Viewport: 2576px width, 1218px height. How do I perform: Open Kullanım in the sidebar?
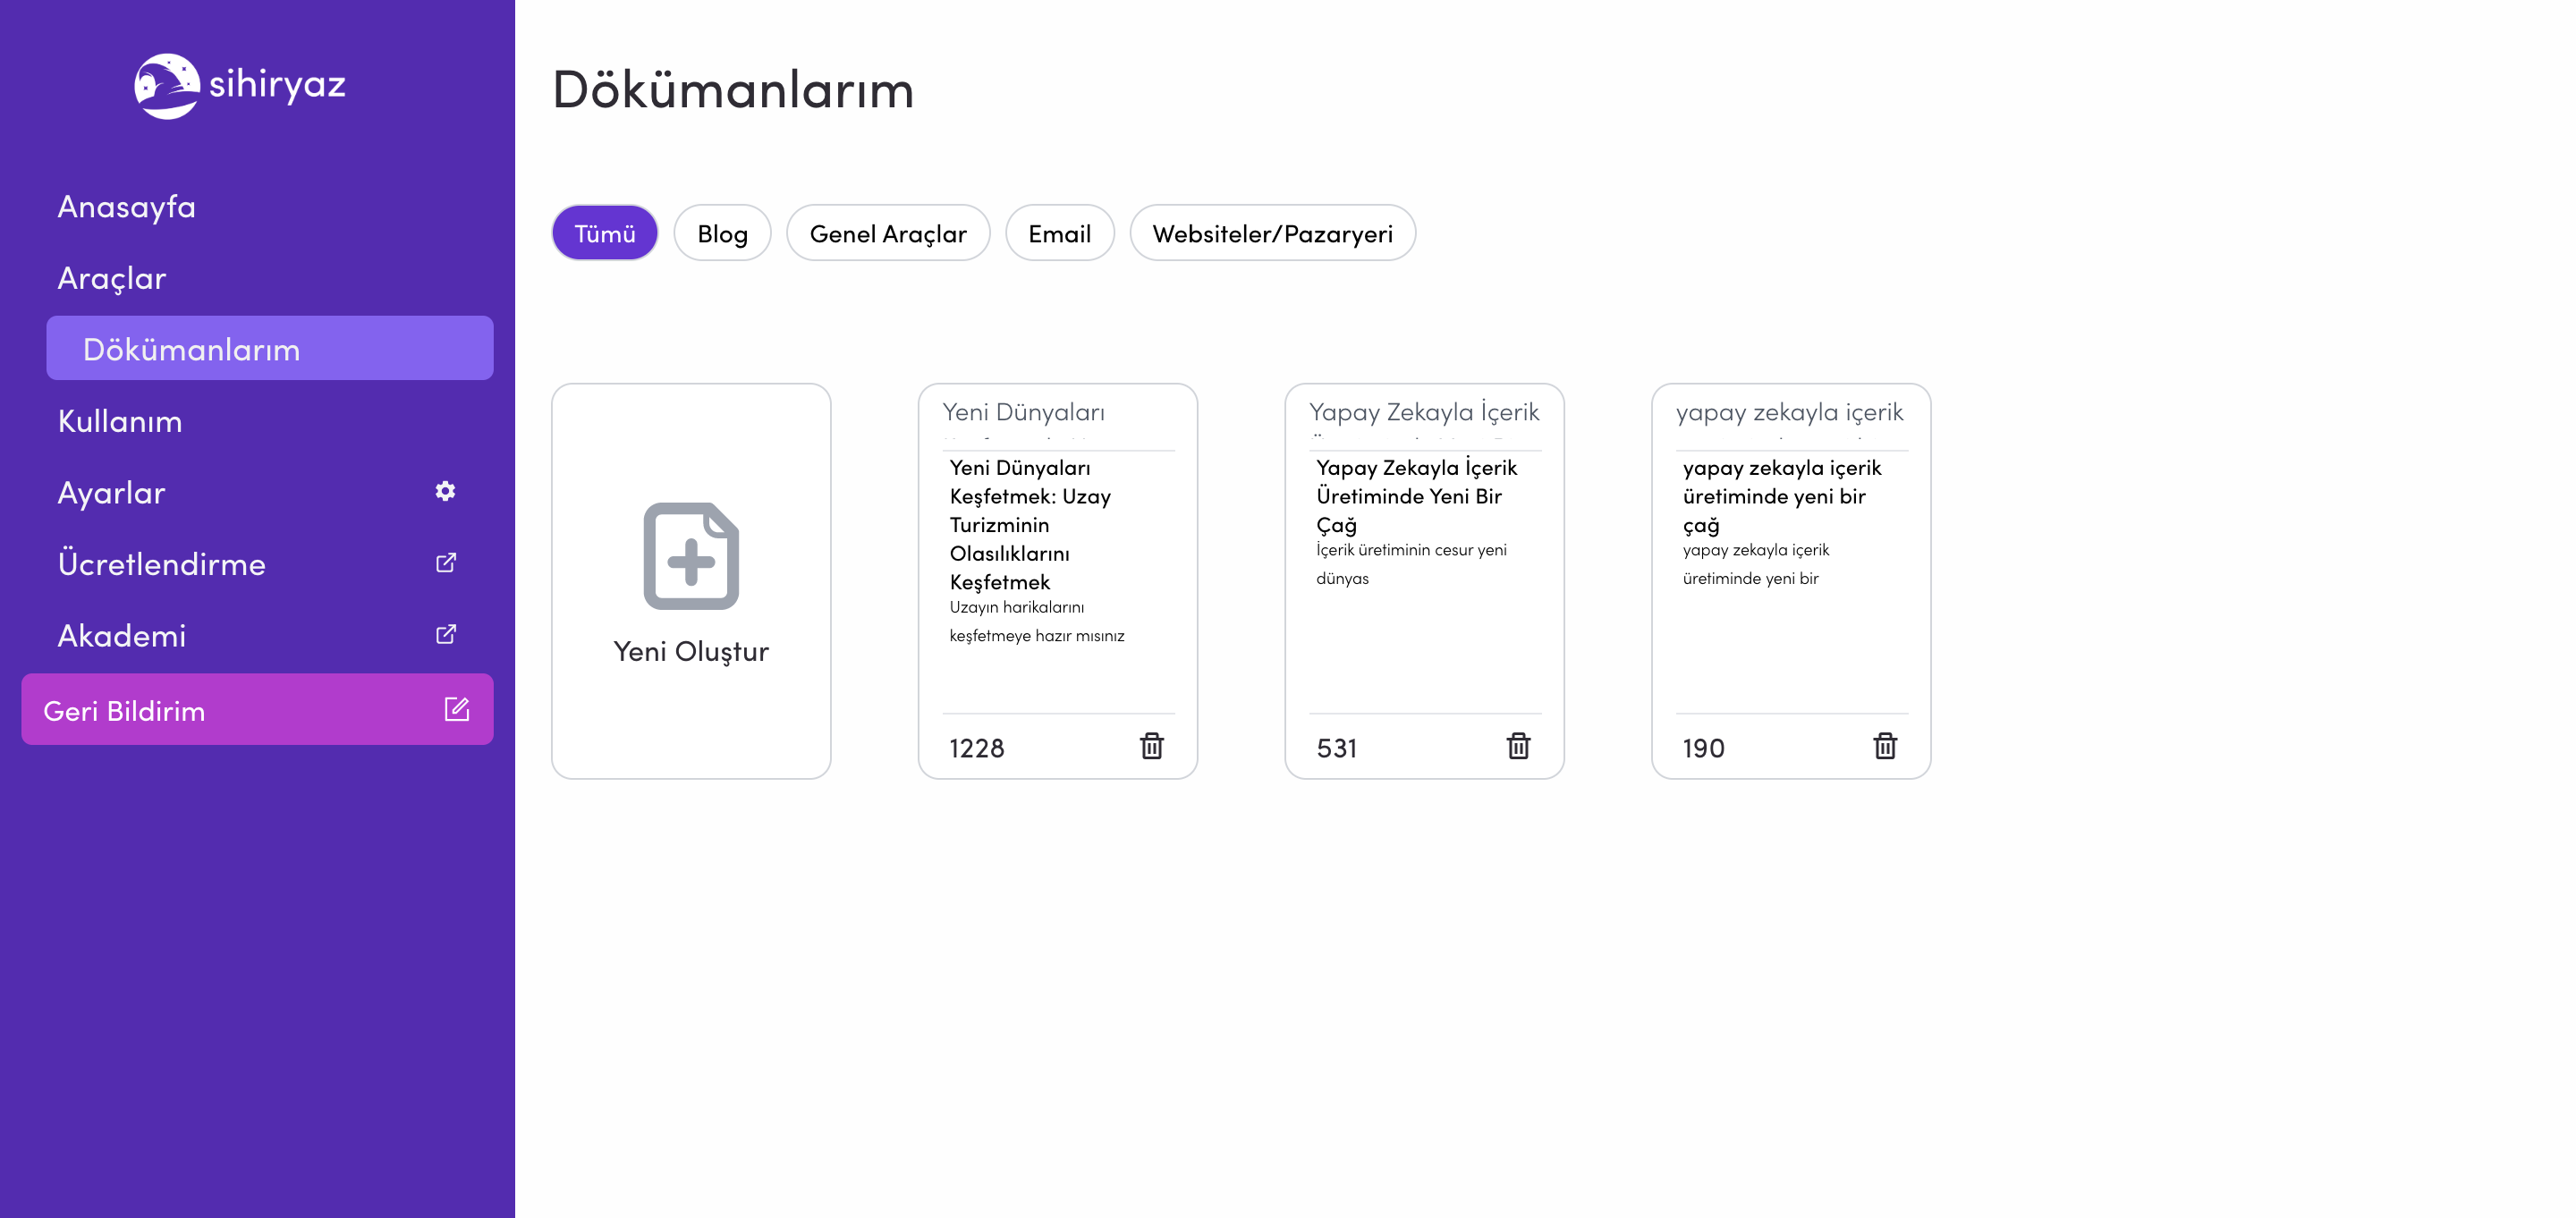point(120,421)
